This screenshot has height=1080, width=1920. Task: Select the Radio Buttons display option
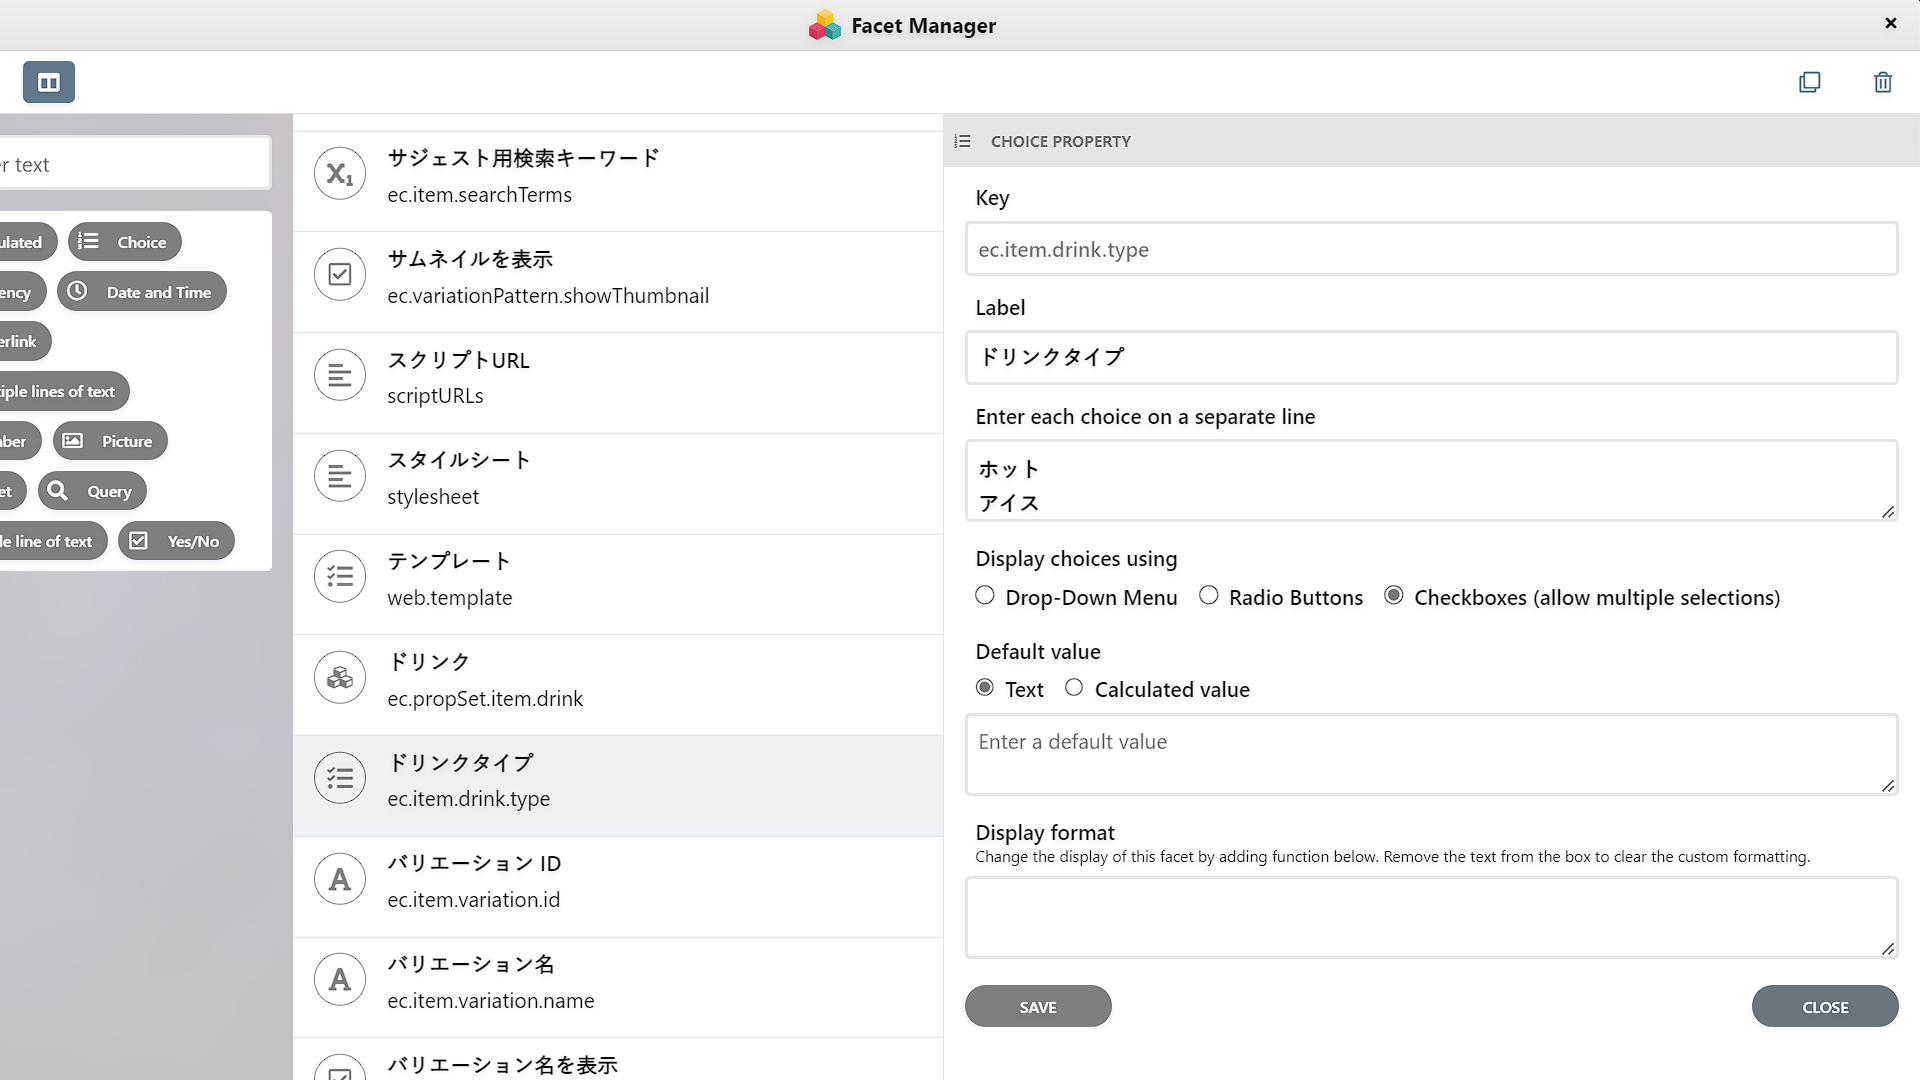1209,596
